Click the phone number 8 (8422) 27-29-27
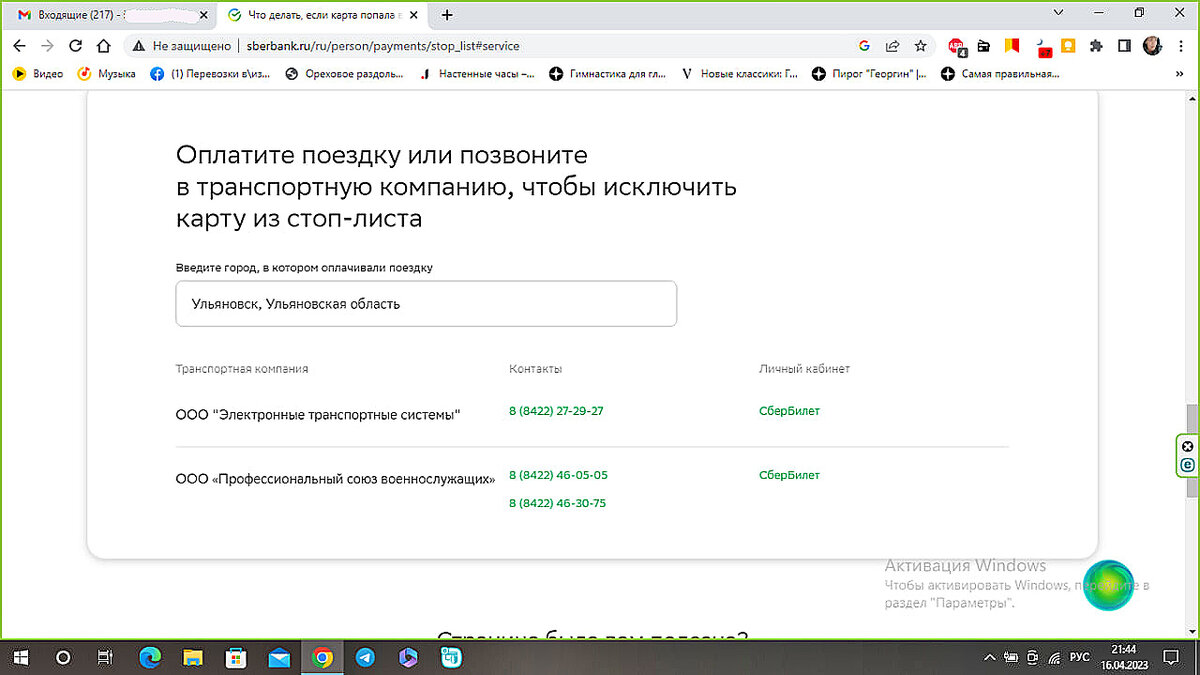The height and width of the screenshot is (675, 1200). coord(556,410)
